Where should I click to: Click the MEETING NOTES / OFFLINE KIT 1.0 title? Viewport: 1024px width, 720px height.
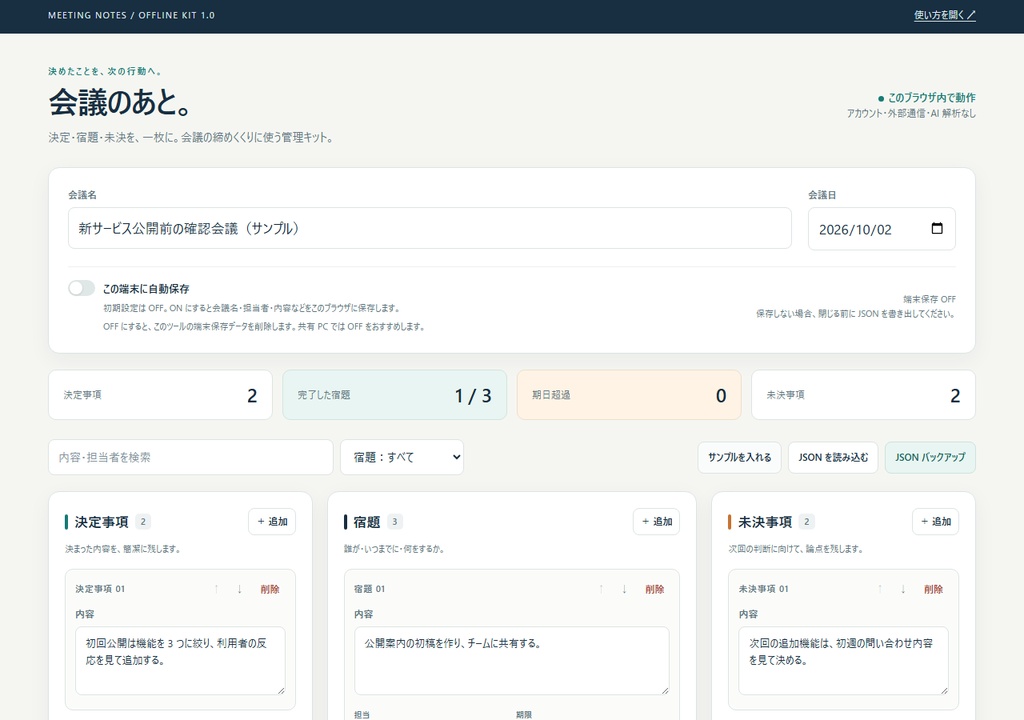pyautogui.click(x=131, y=15)
